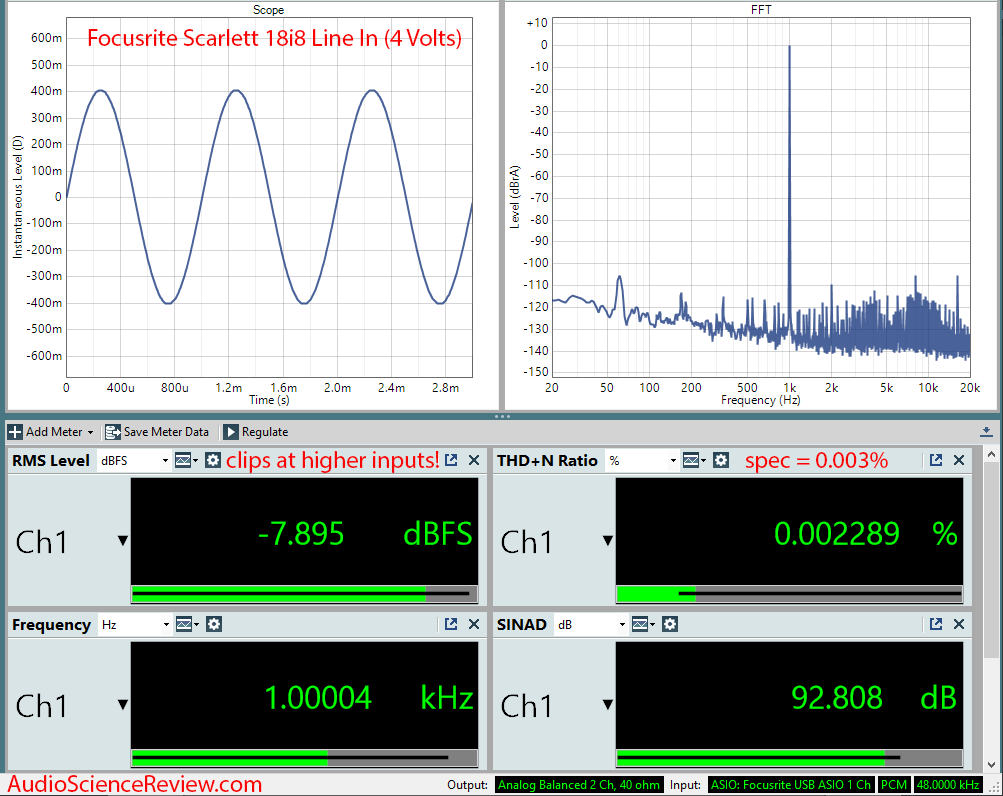This screenshot has width=1003, height=796.
Task: Click the RMS Level green bar graph
Action: (304, 594)
